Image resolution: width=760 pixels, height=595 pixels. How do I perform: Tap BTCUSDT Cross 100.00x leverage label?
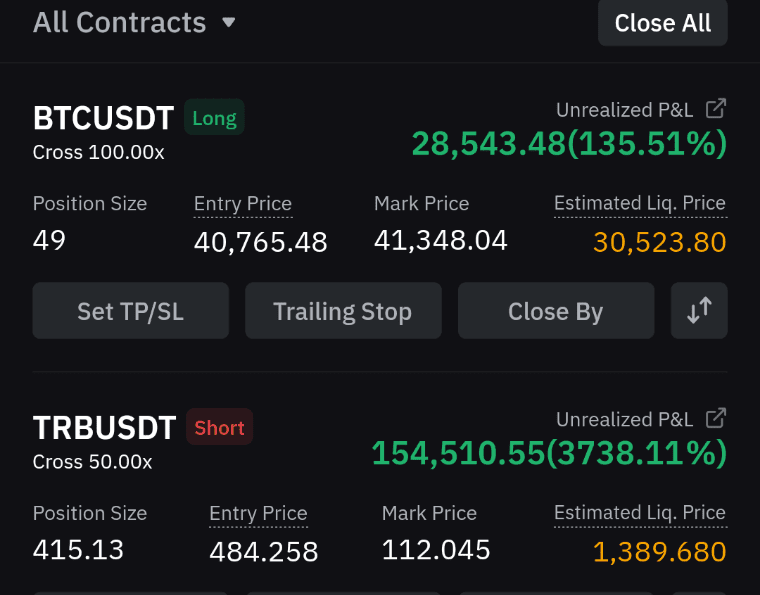click(x=98, y=153)
